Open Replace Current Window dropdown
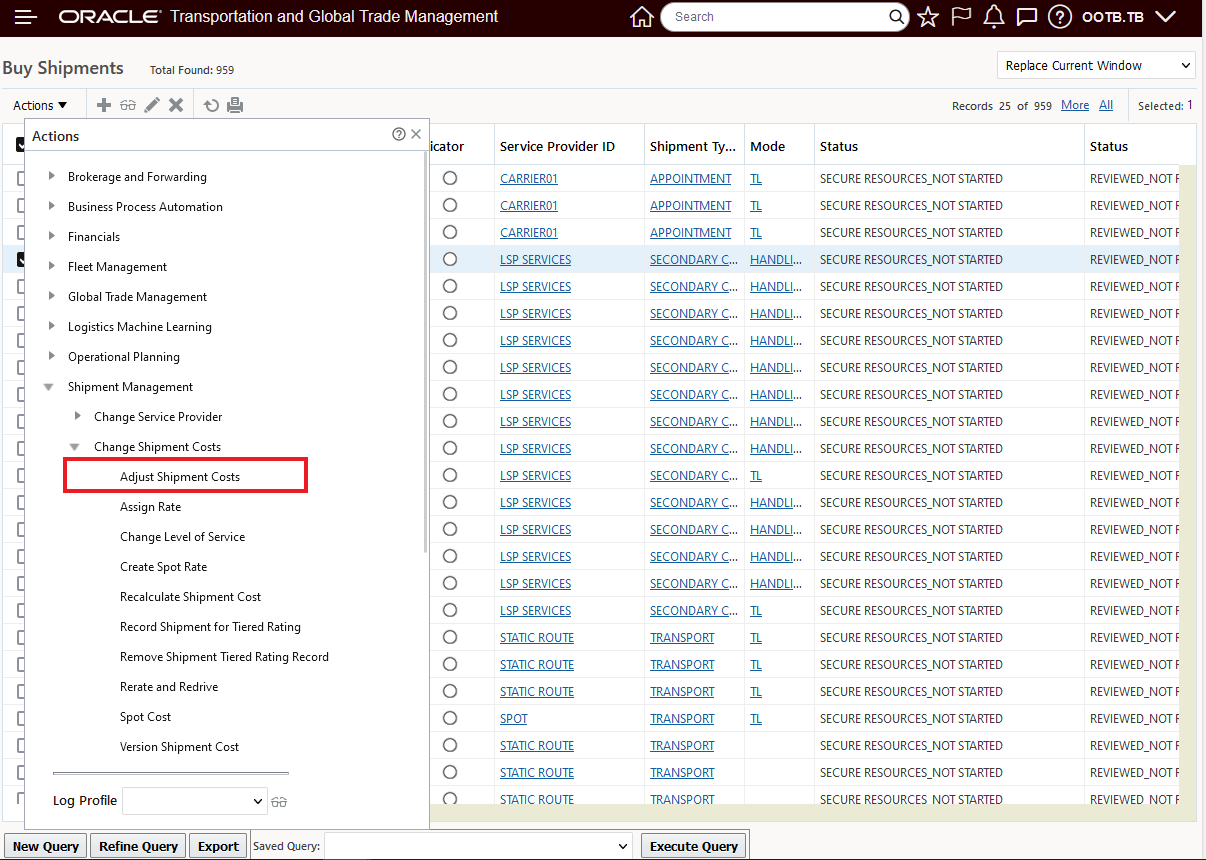Screen dimensions: 1206x860 (x=1097, y=65)
